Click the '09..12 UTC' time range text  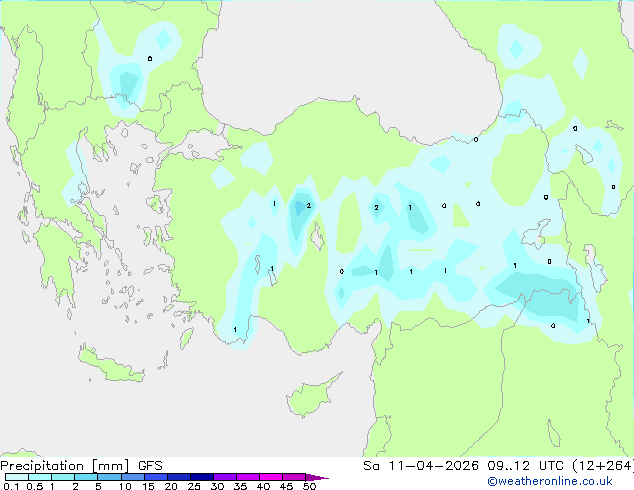[x=525, y=466]
